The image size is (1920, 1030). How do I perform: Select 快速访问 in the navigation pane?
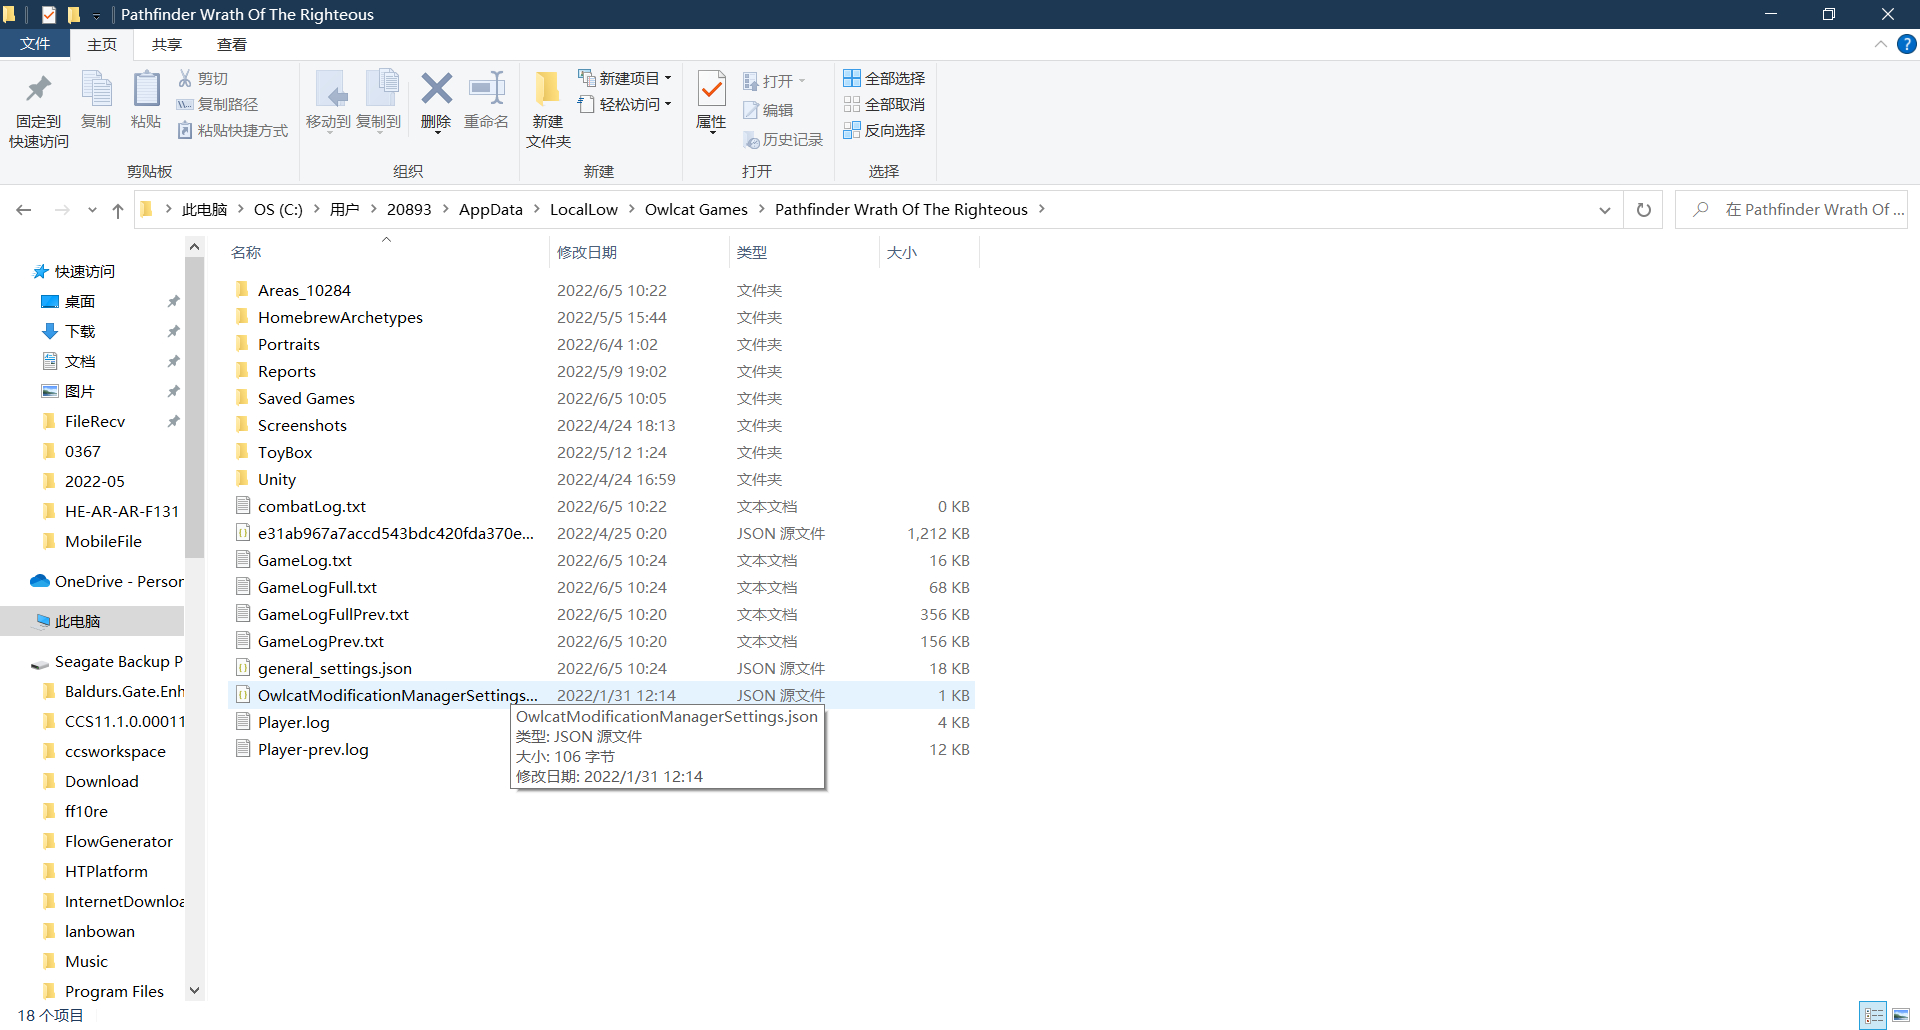85,271
